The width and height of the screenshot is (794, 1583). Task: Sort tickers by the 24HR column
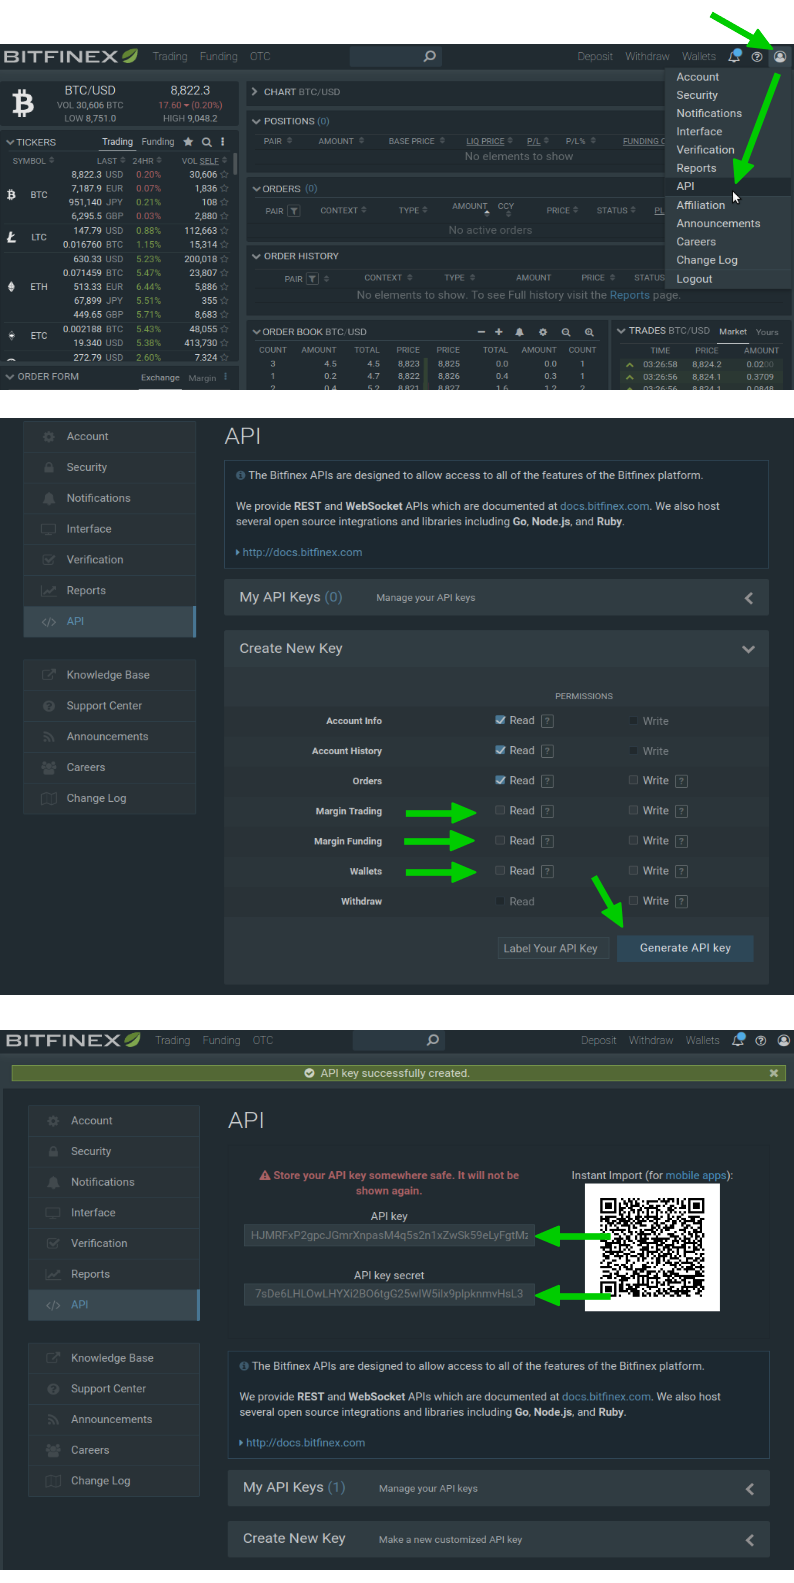tap(146, 161)
